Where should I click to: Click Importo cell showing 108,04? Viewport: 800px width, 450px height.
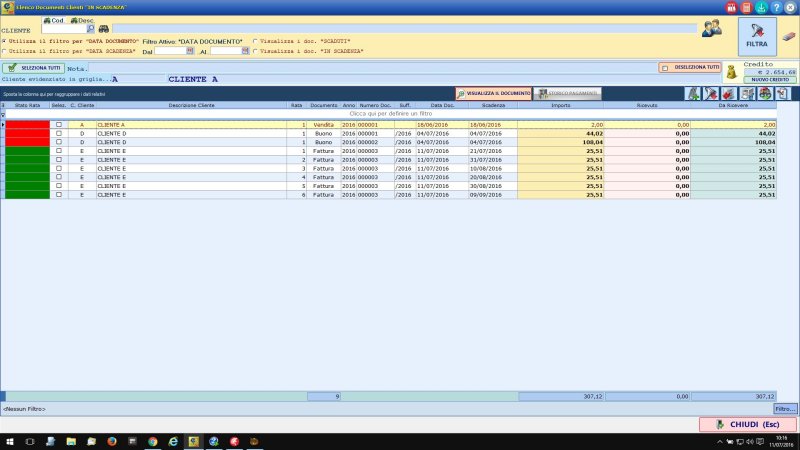[561, 142]
